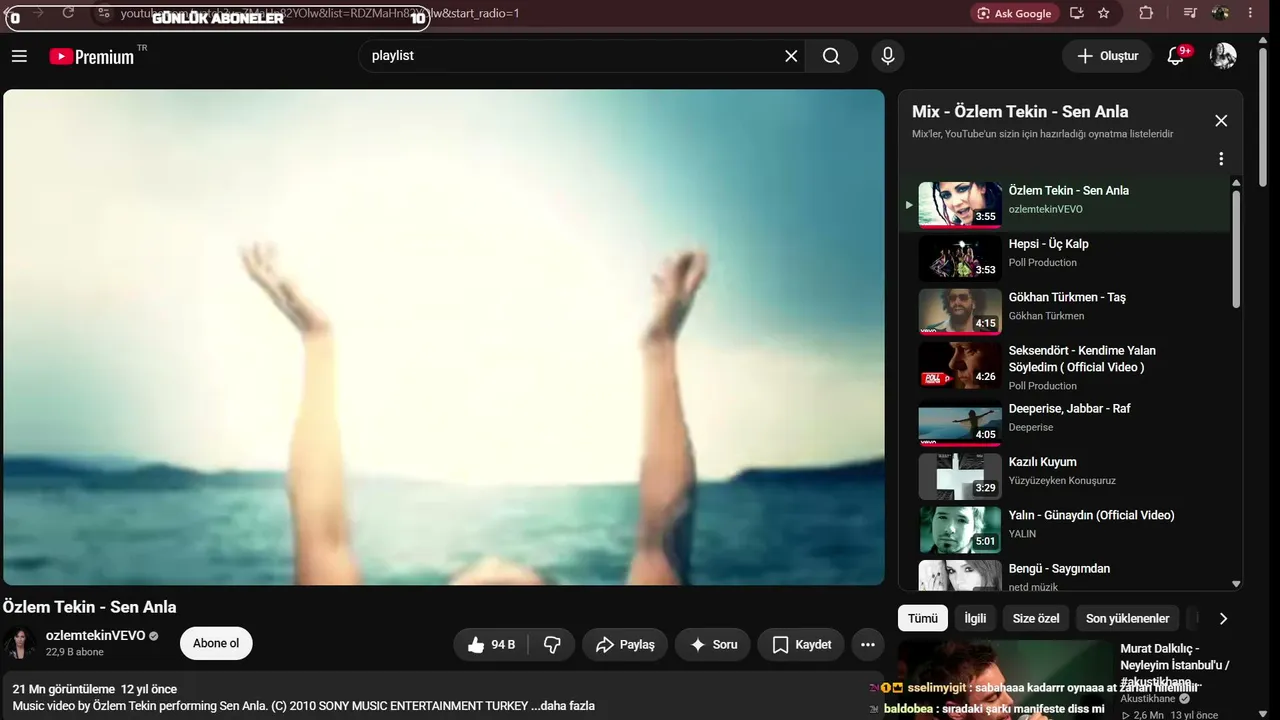The width and height of the screenshot is (1280, 720).
Task: Open the Soru ask button
Action: [713, 645]
